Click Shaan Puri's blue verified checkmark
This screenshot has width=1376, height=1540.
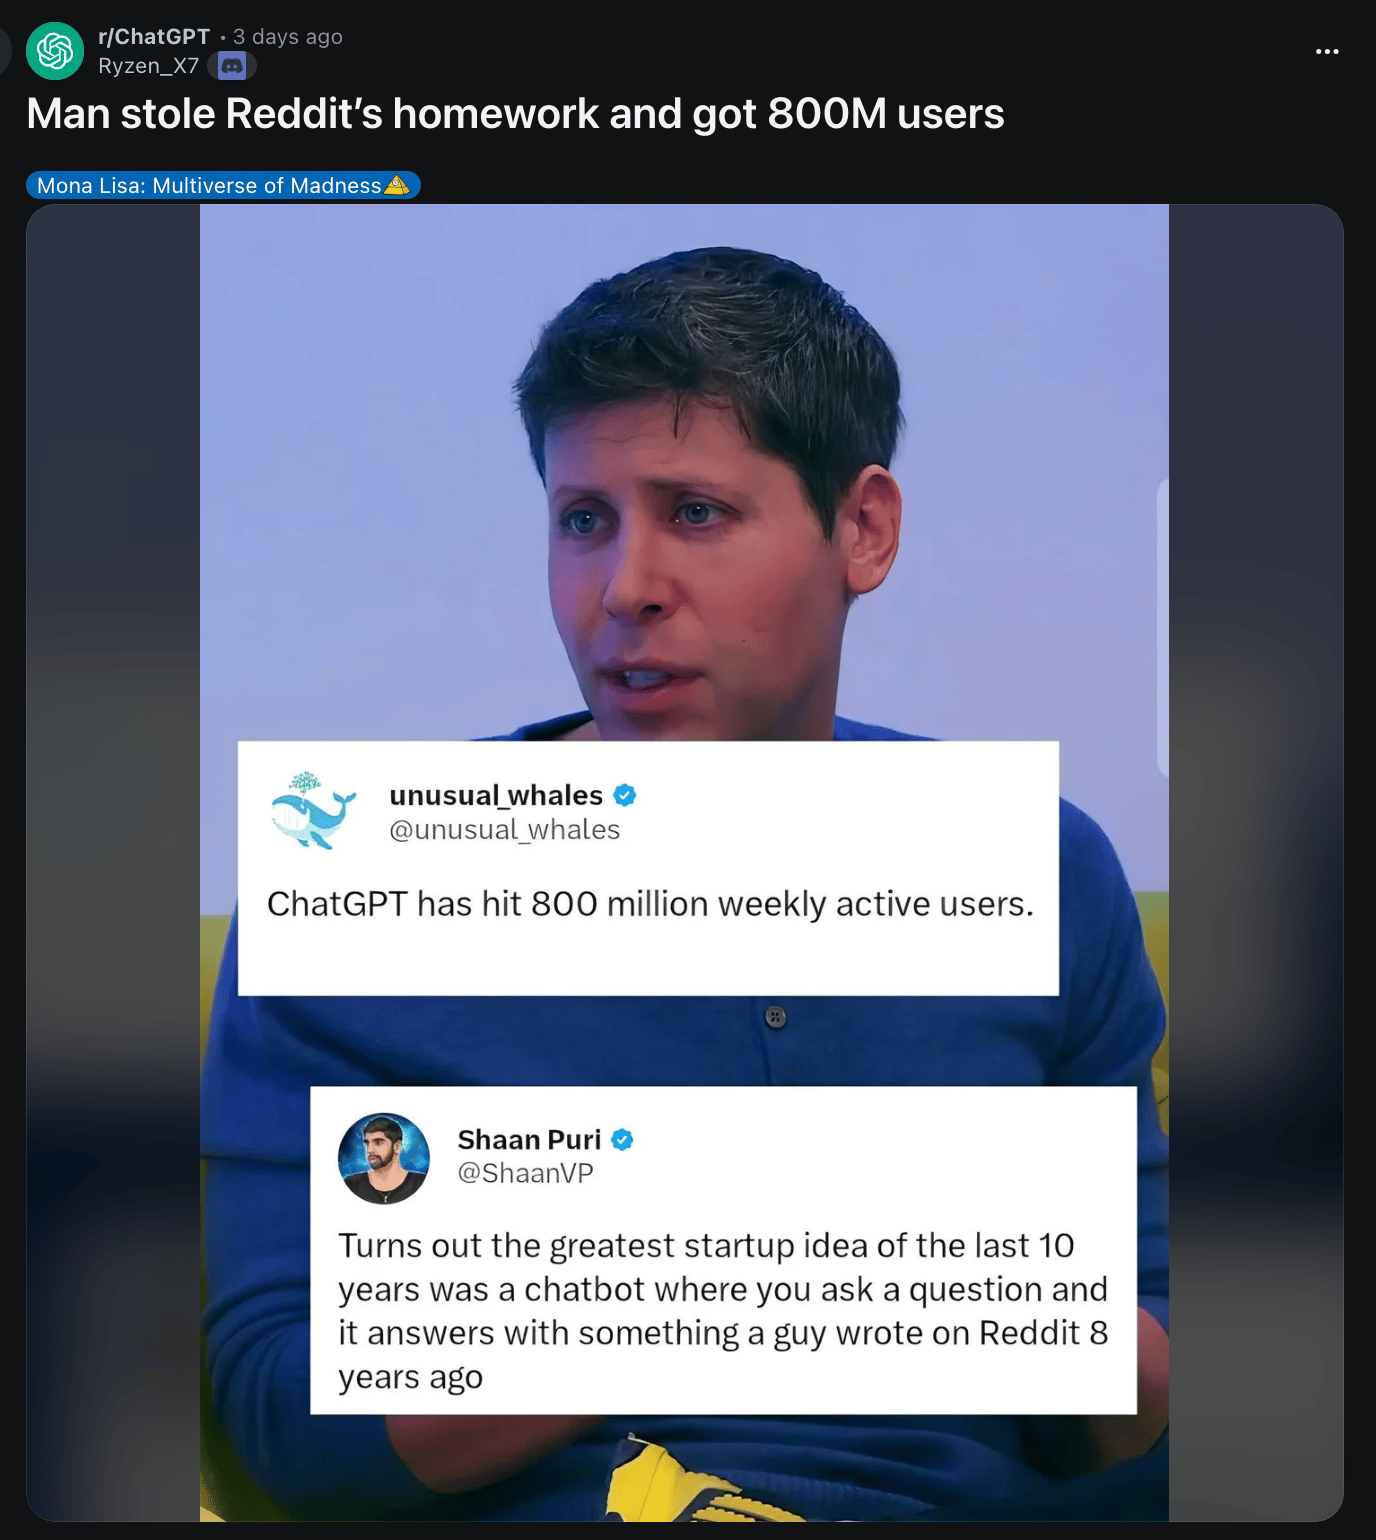(622, 1140)
